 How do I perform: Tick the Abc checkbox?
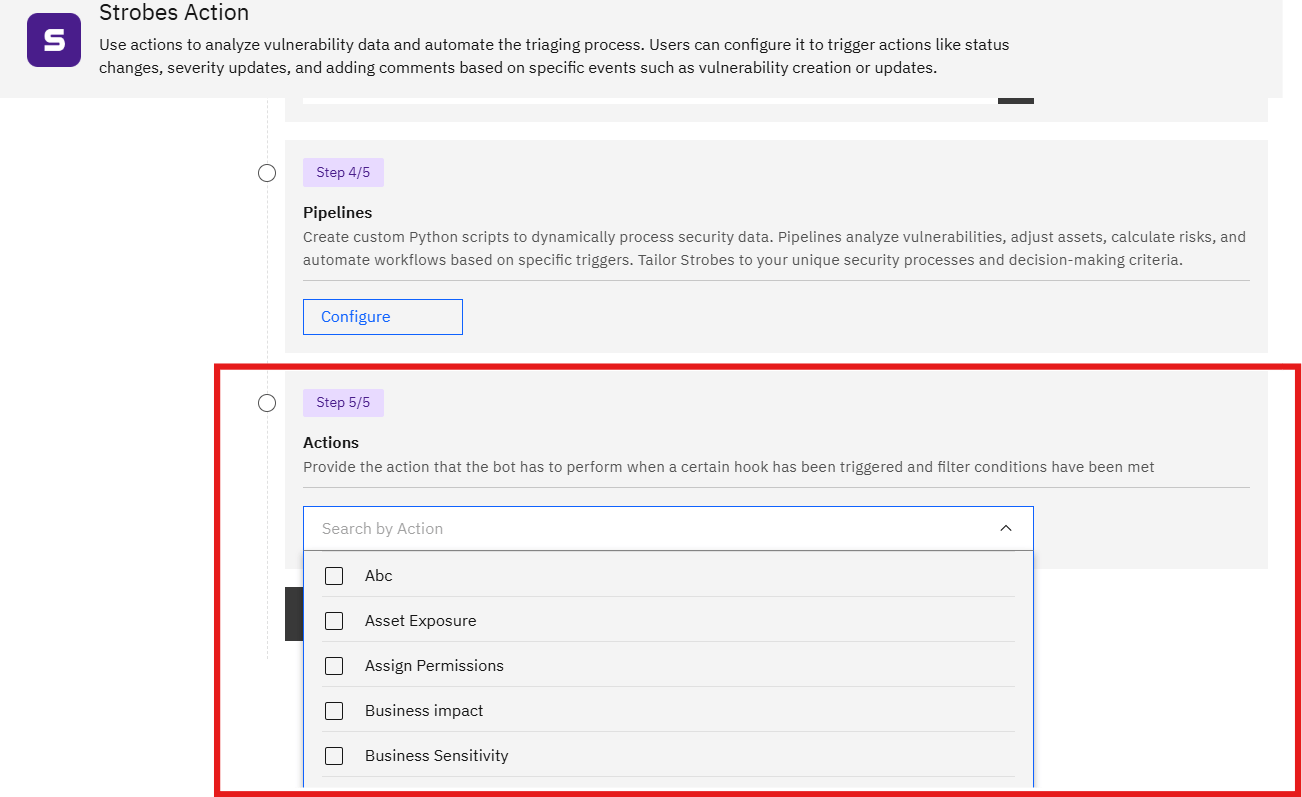click(334, 576)
